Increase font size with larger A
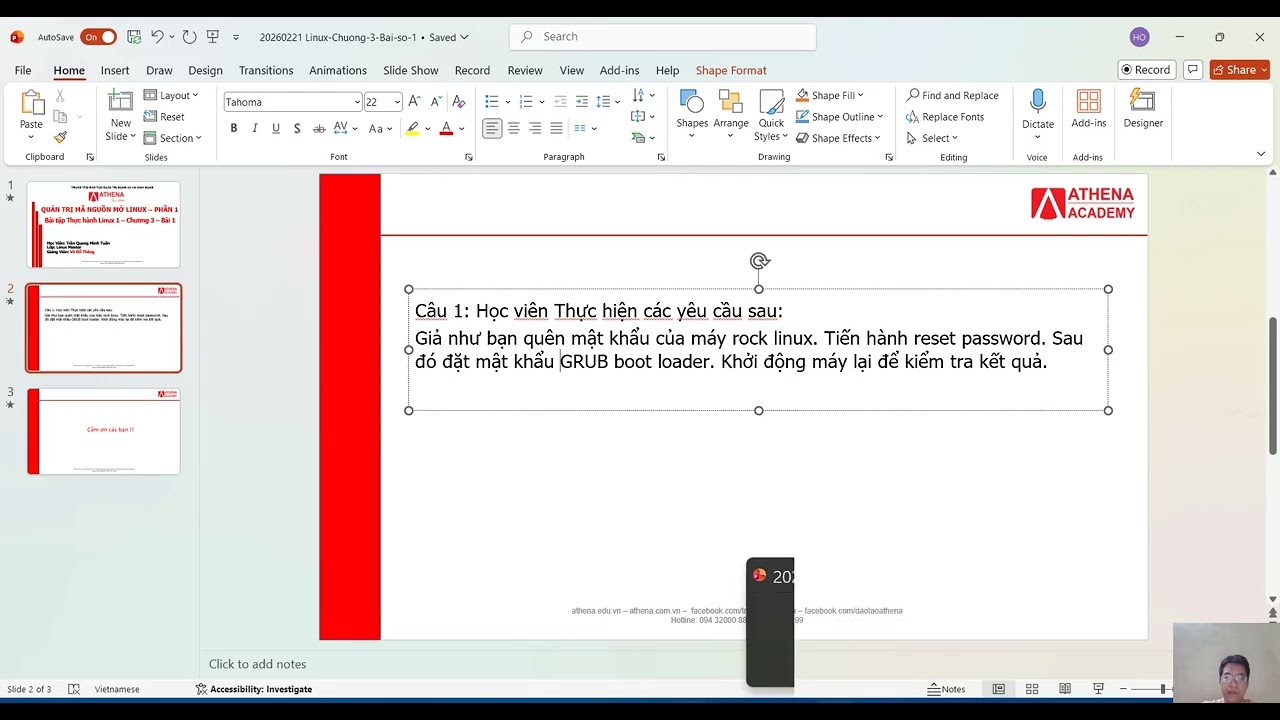1280x720 pixels. point(414,102)
